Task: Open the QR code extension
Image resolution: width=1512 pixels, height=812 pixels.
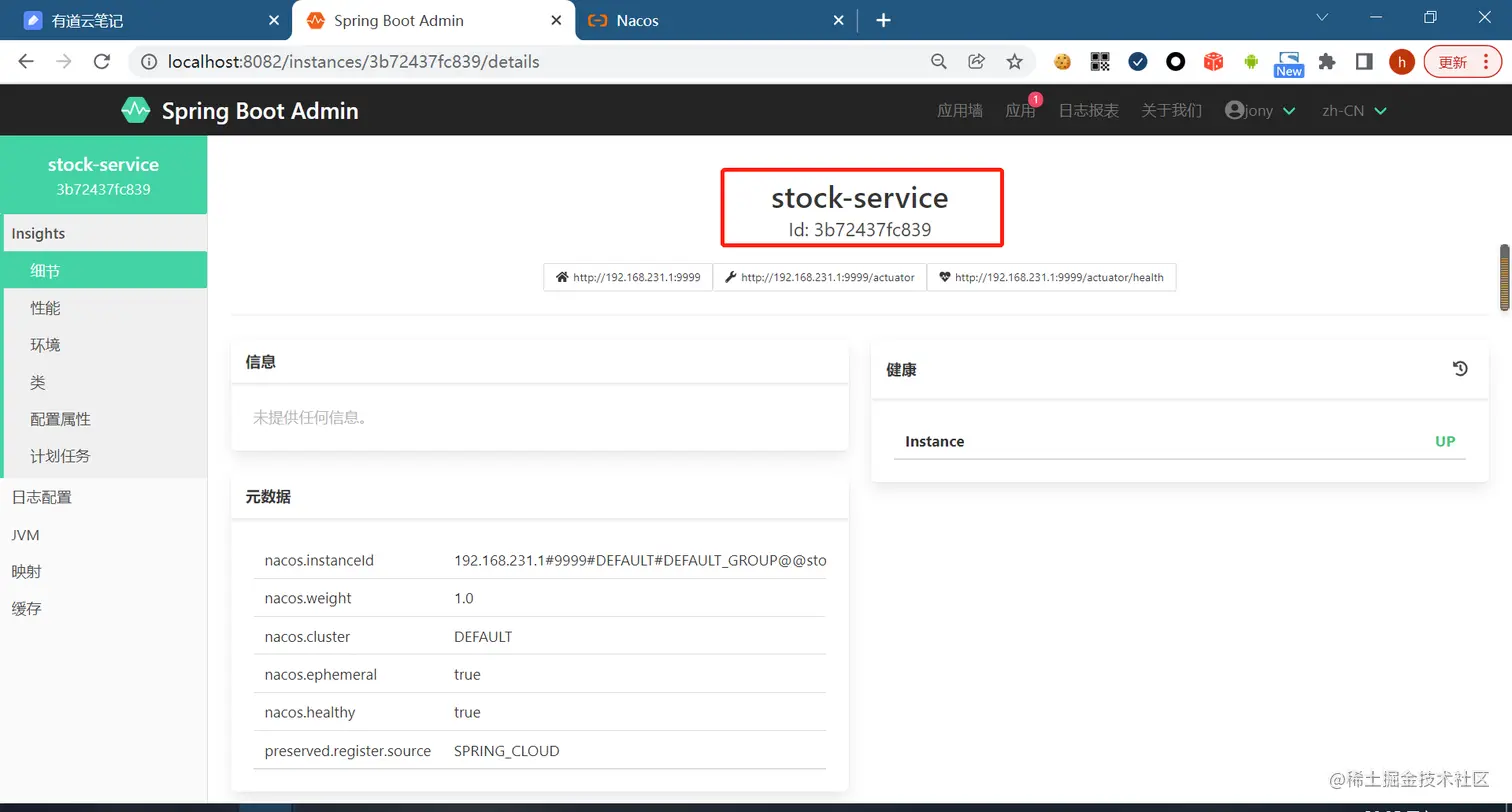Action: [x=1100, y=62]
